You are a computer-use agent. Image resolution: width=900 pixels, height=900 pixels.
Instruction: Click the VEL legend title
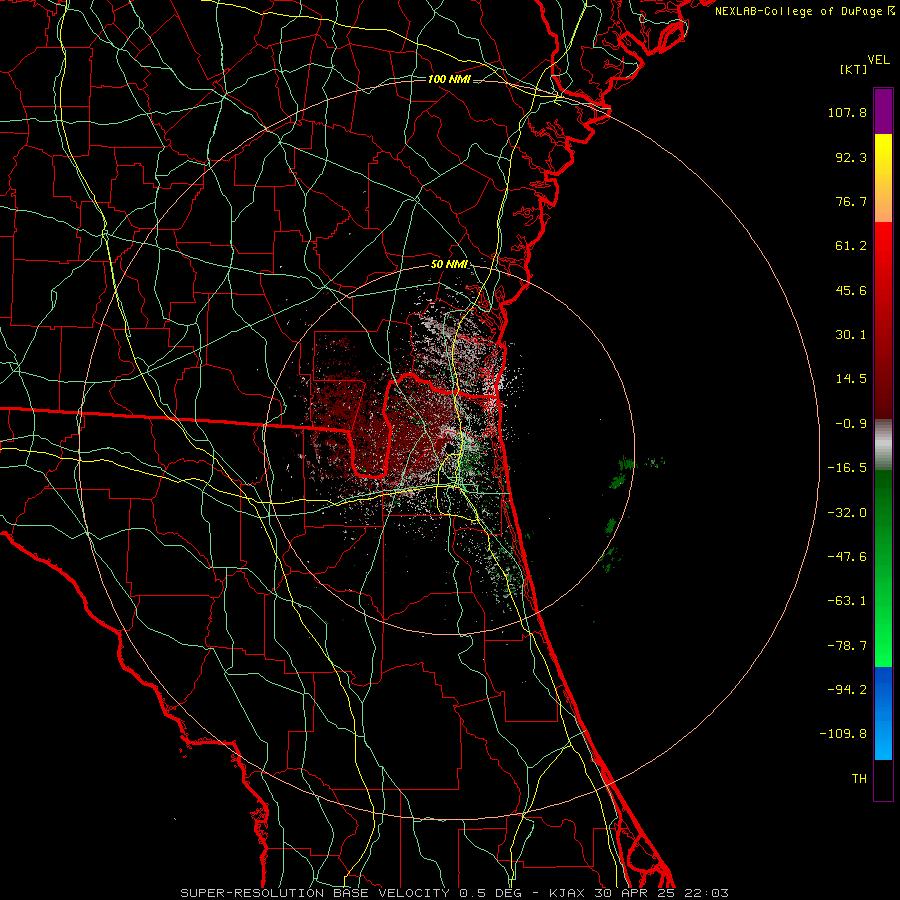879,60
